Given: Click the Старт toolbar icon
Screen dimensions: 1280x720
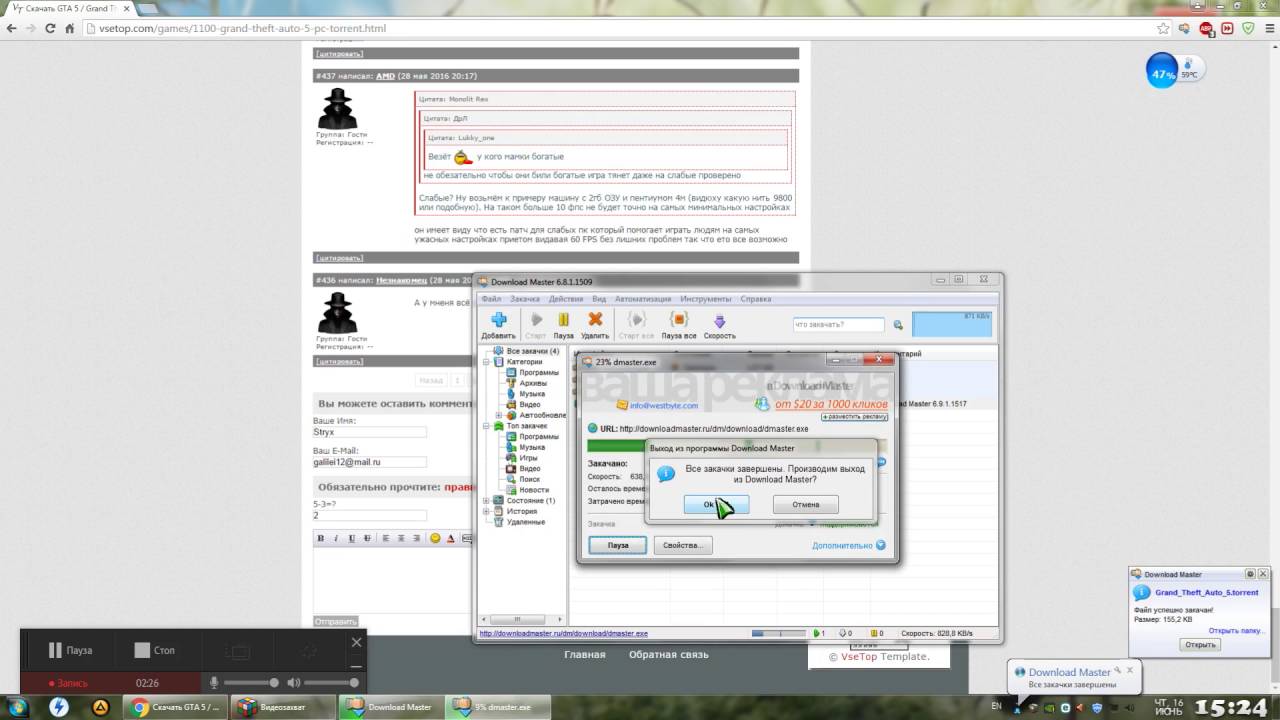Looking at the screenshot, I should click(536, 320).
